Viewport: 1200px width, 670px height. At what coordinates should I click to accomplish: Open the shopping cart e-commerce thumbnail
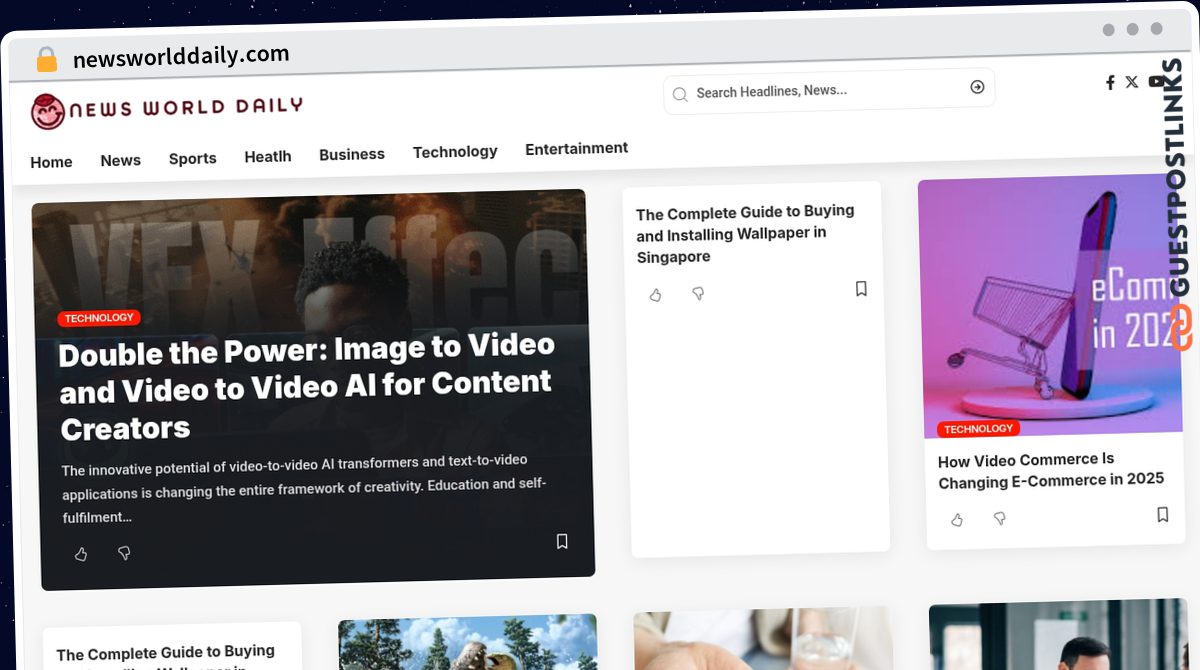pos(1049,305)
